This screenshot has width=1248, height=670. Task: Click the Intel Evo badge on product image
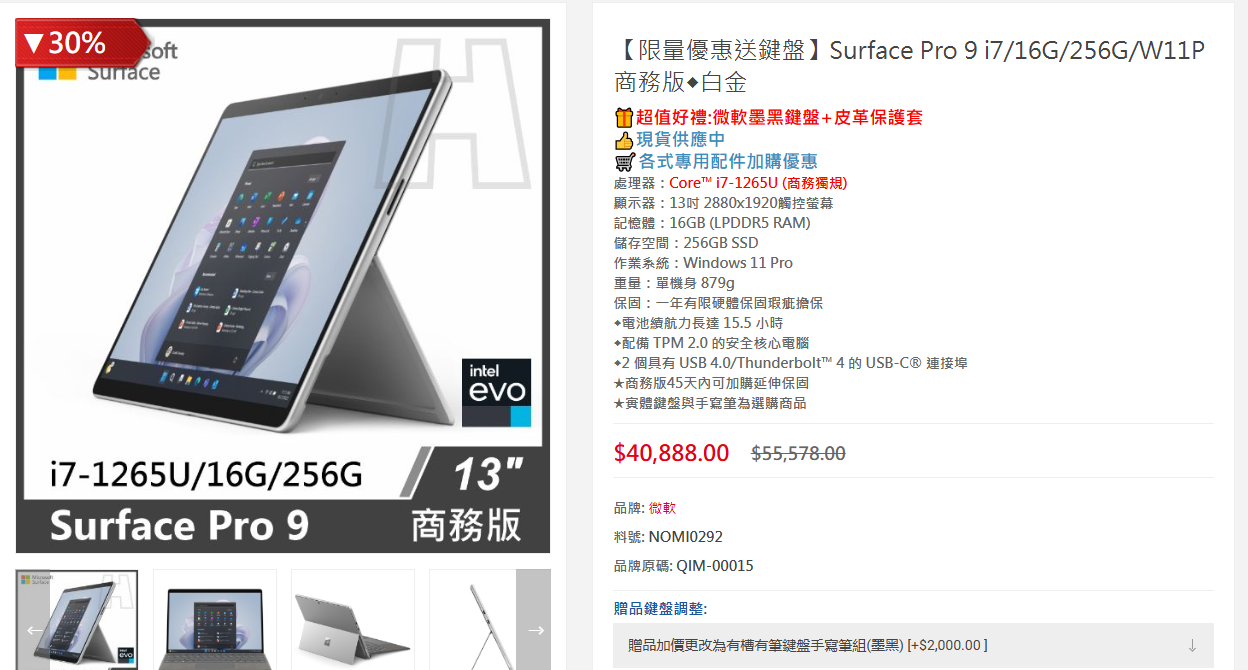pyautogui.click(x=499, y=393)
